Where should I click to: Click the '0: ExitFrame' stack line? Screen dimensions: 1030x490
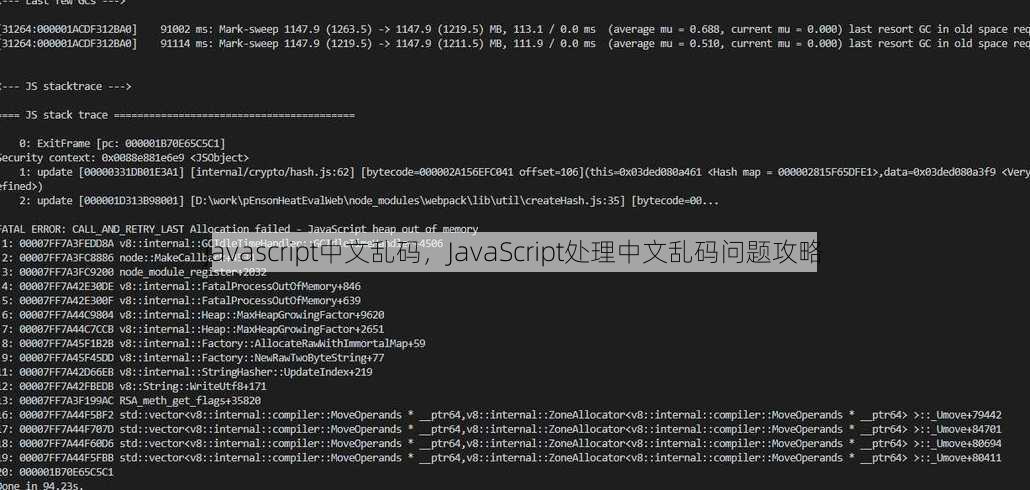(122, 143)
